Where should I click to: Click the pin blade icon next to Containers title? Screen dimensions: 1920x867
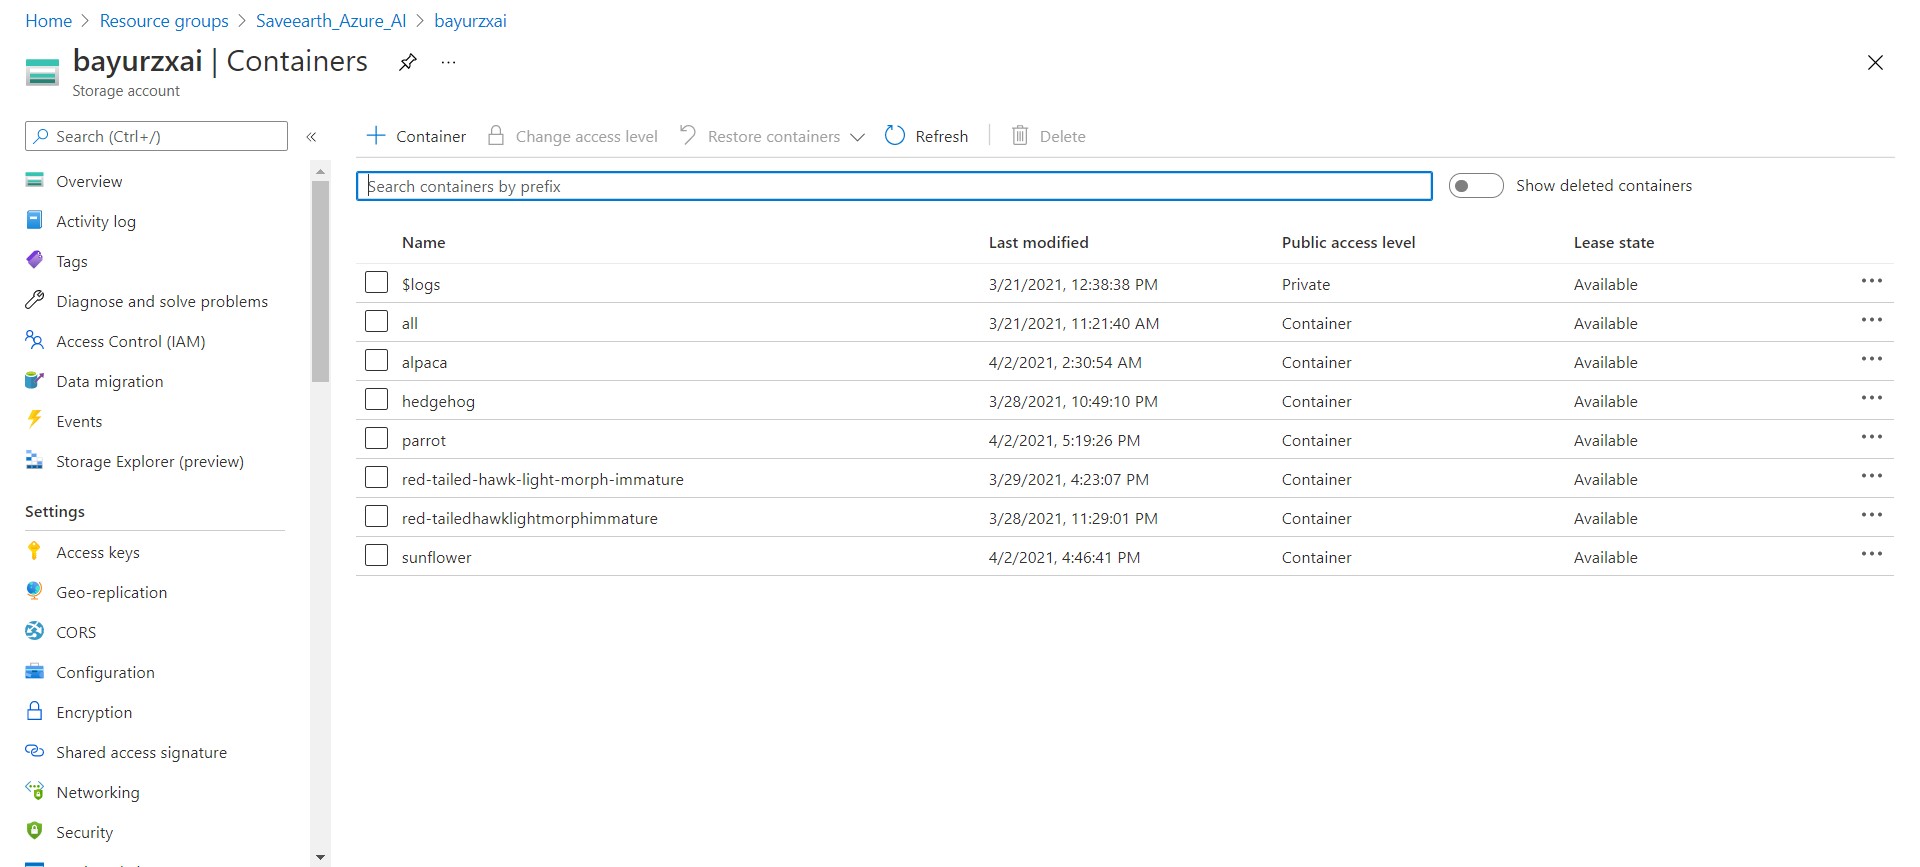pyautogui.click(x=407, y=62)
